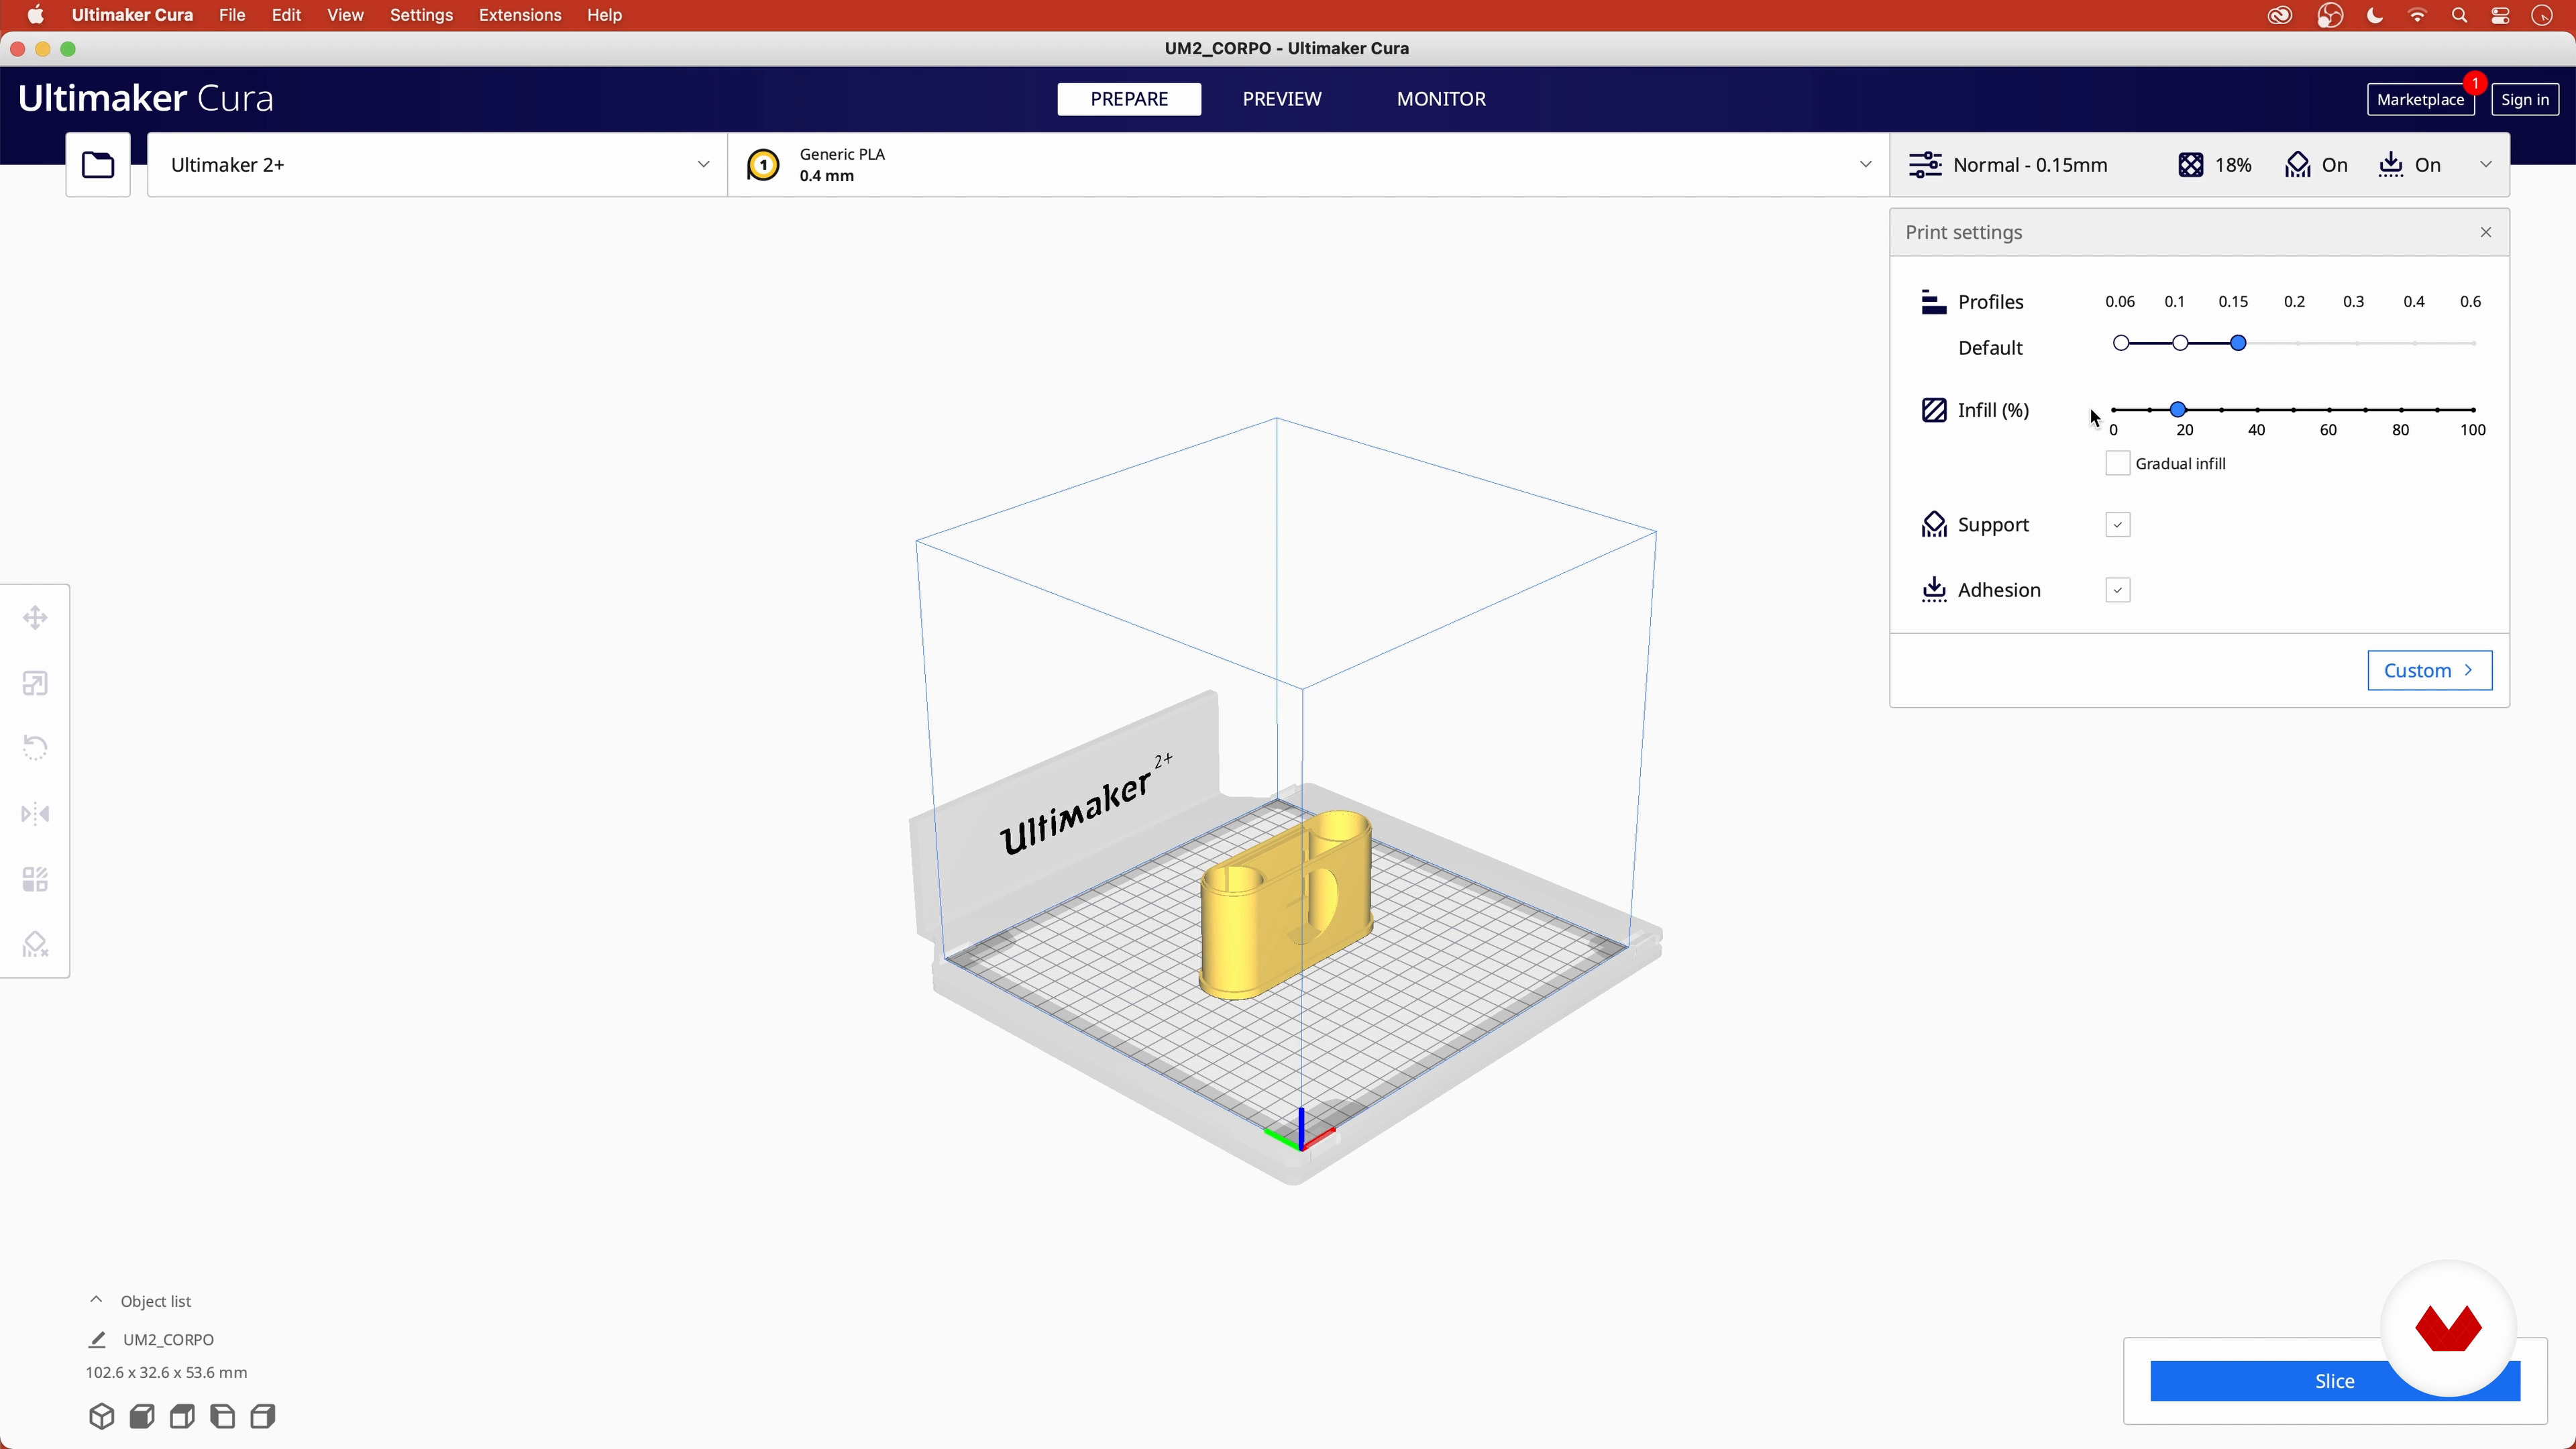Viewport: 2576px width, 1449px height.
Task: Switch to the PREVIEW stage tab
Action: 1282,99
